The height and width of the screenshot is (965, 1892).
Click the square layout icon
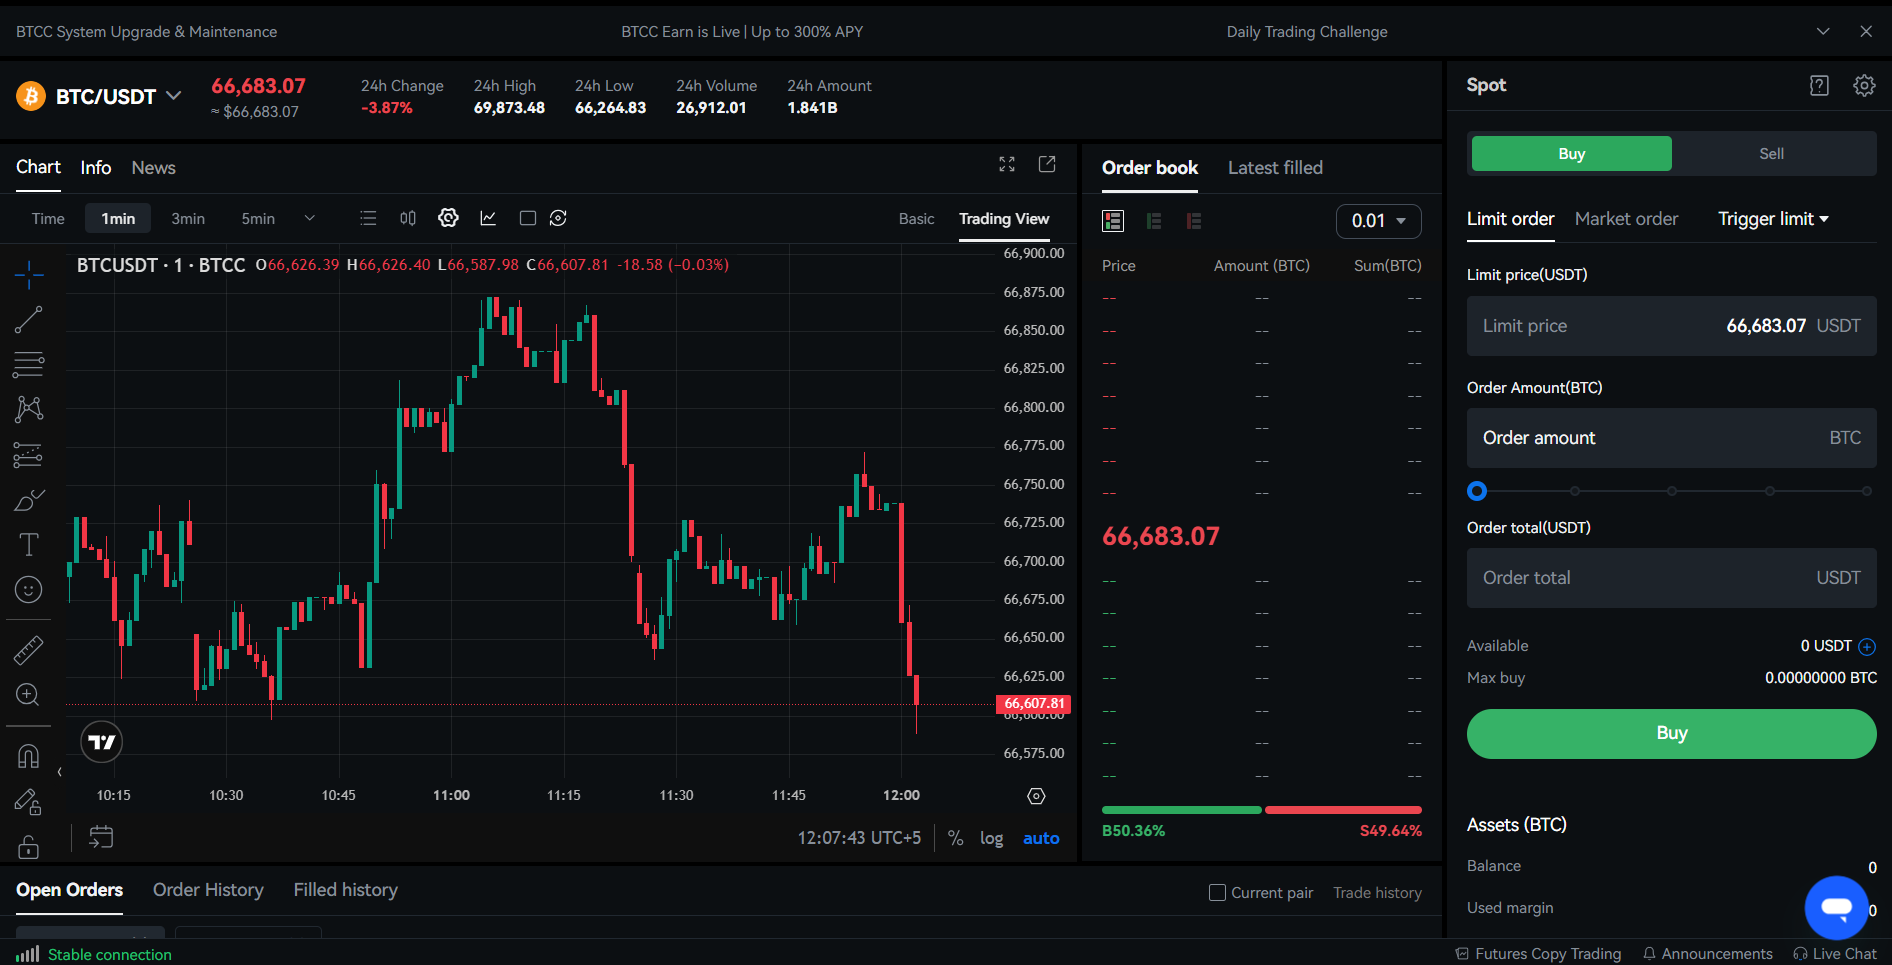click(x=528, y=218)
